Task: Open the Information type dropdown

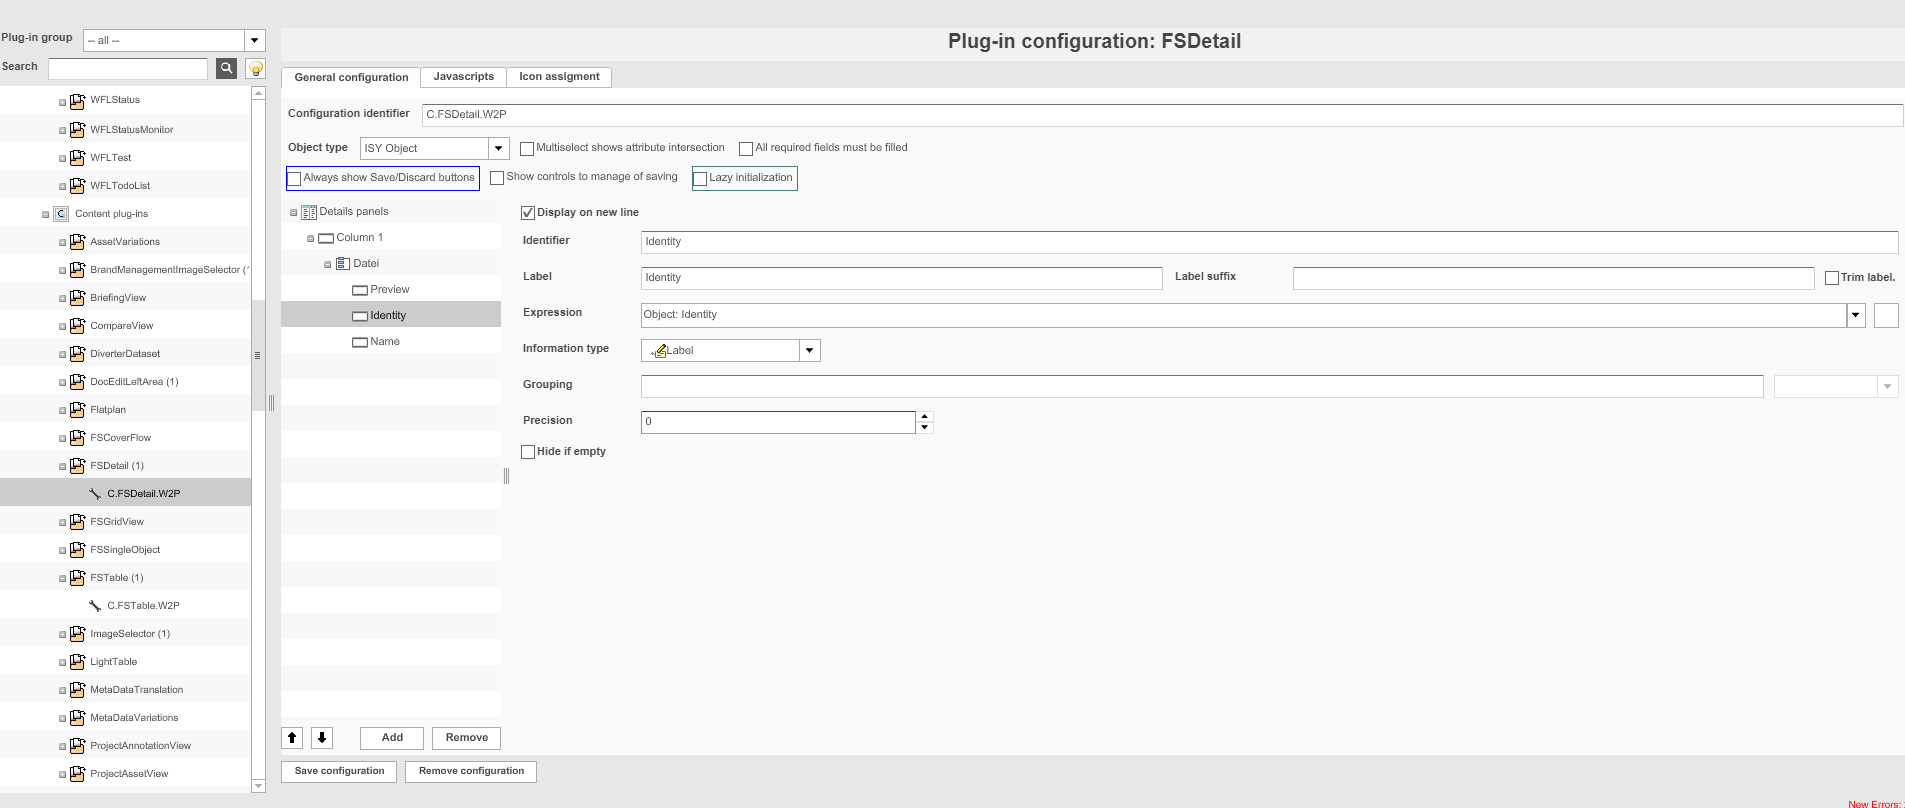Action: point(809,351)
